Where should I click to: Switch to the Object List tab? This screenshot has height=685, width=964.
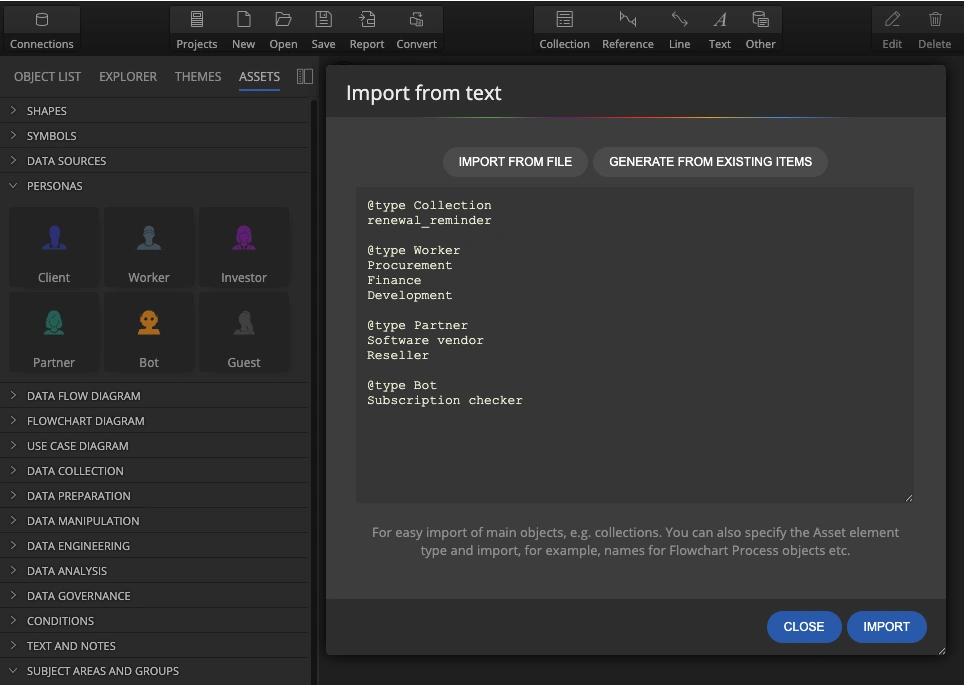click(x=47, y=76)
